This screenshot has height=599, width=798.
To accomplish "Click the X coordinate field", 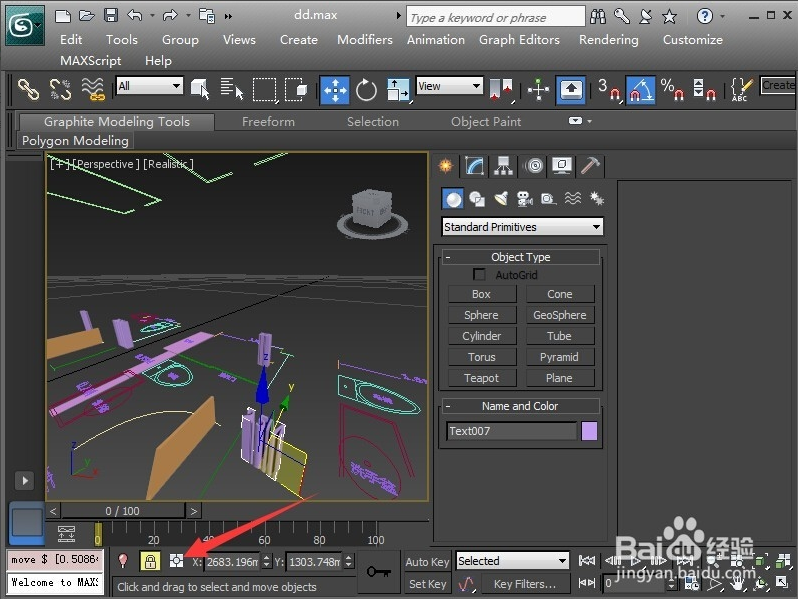I will [x=232, y=562].
